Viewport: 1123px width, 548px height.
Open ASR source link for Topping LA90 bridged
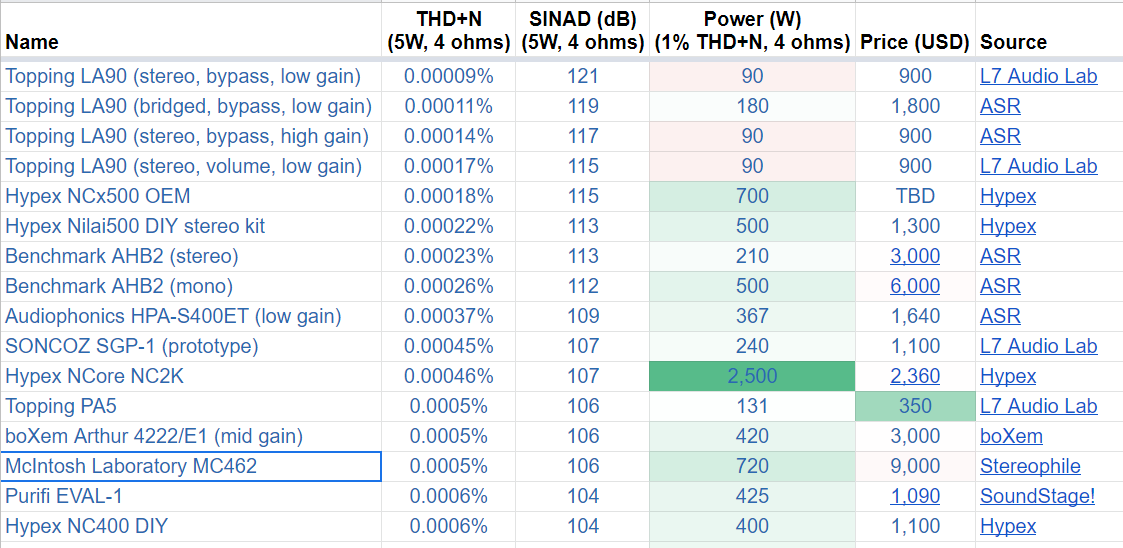click(x=1000, y=106)
